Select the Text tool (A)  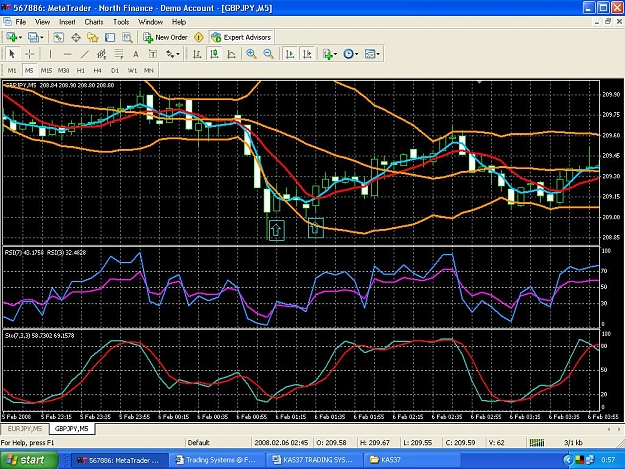pos(136,54)
